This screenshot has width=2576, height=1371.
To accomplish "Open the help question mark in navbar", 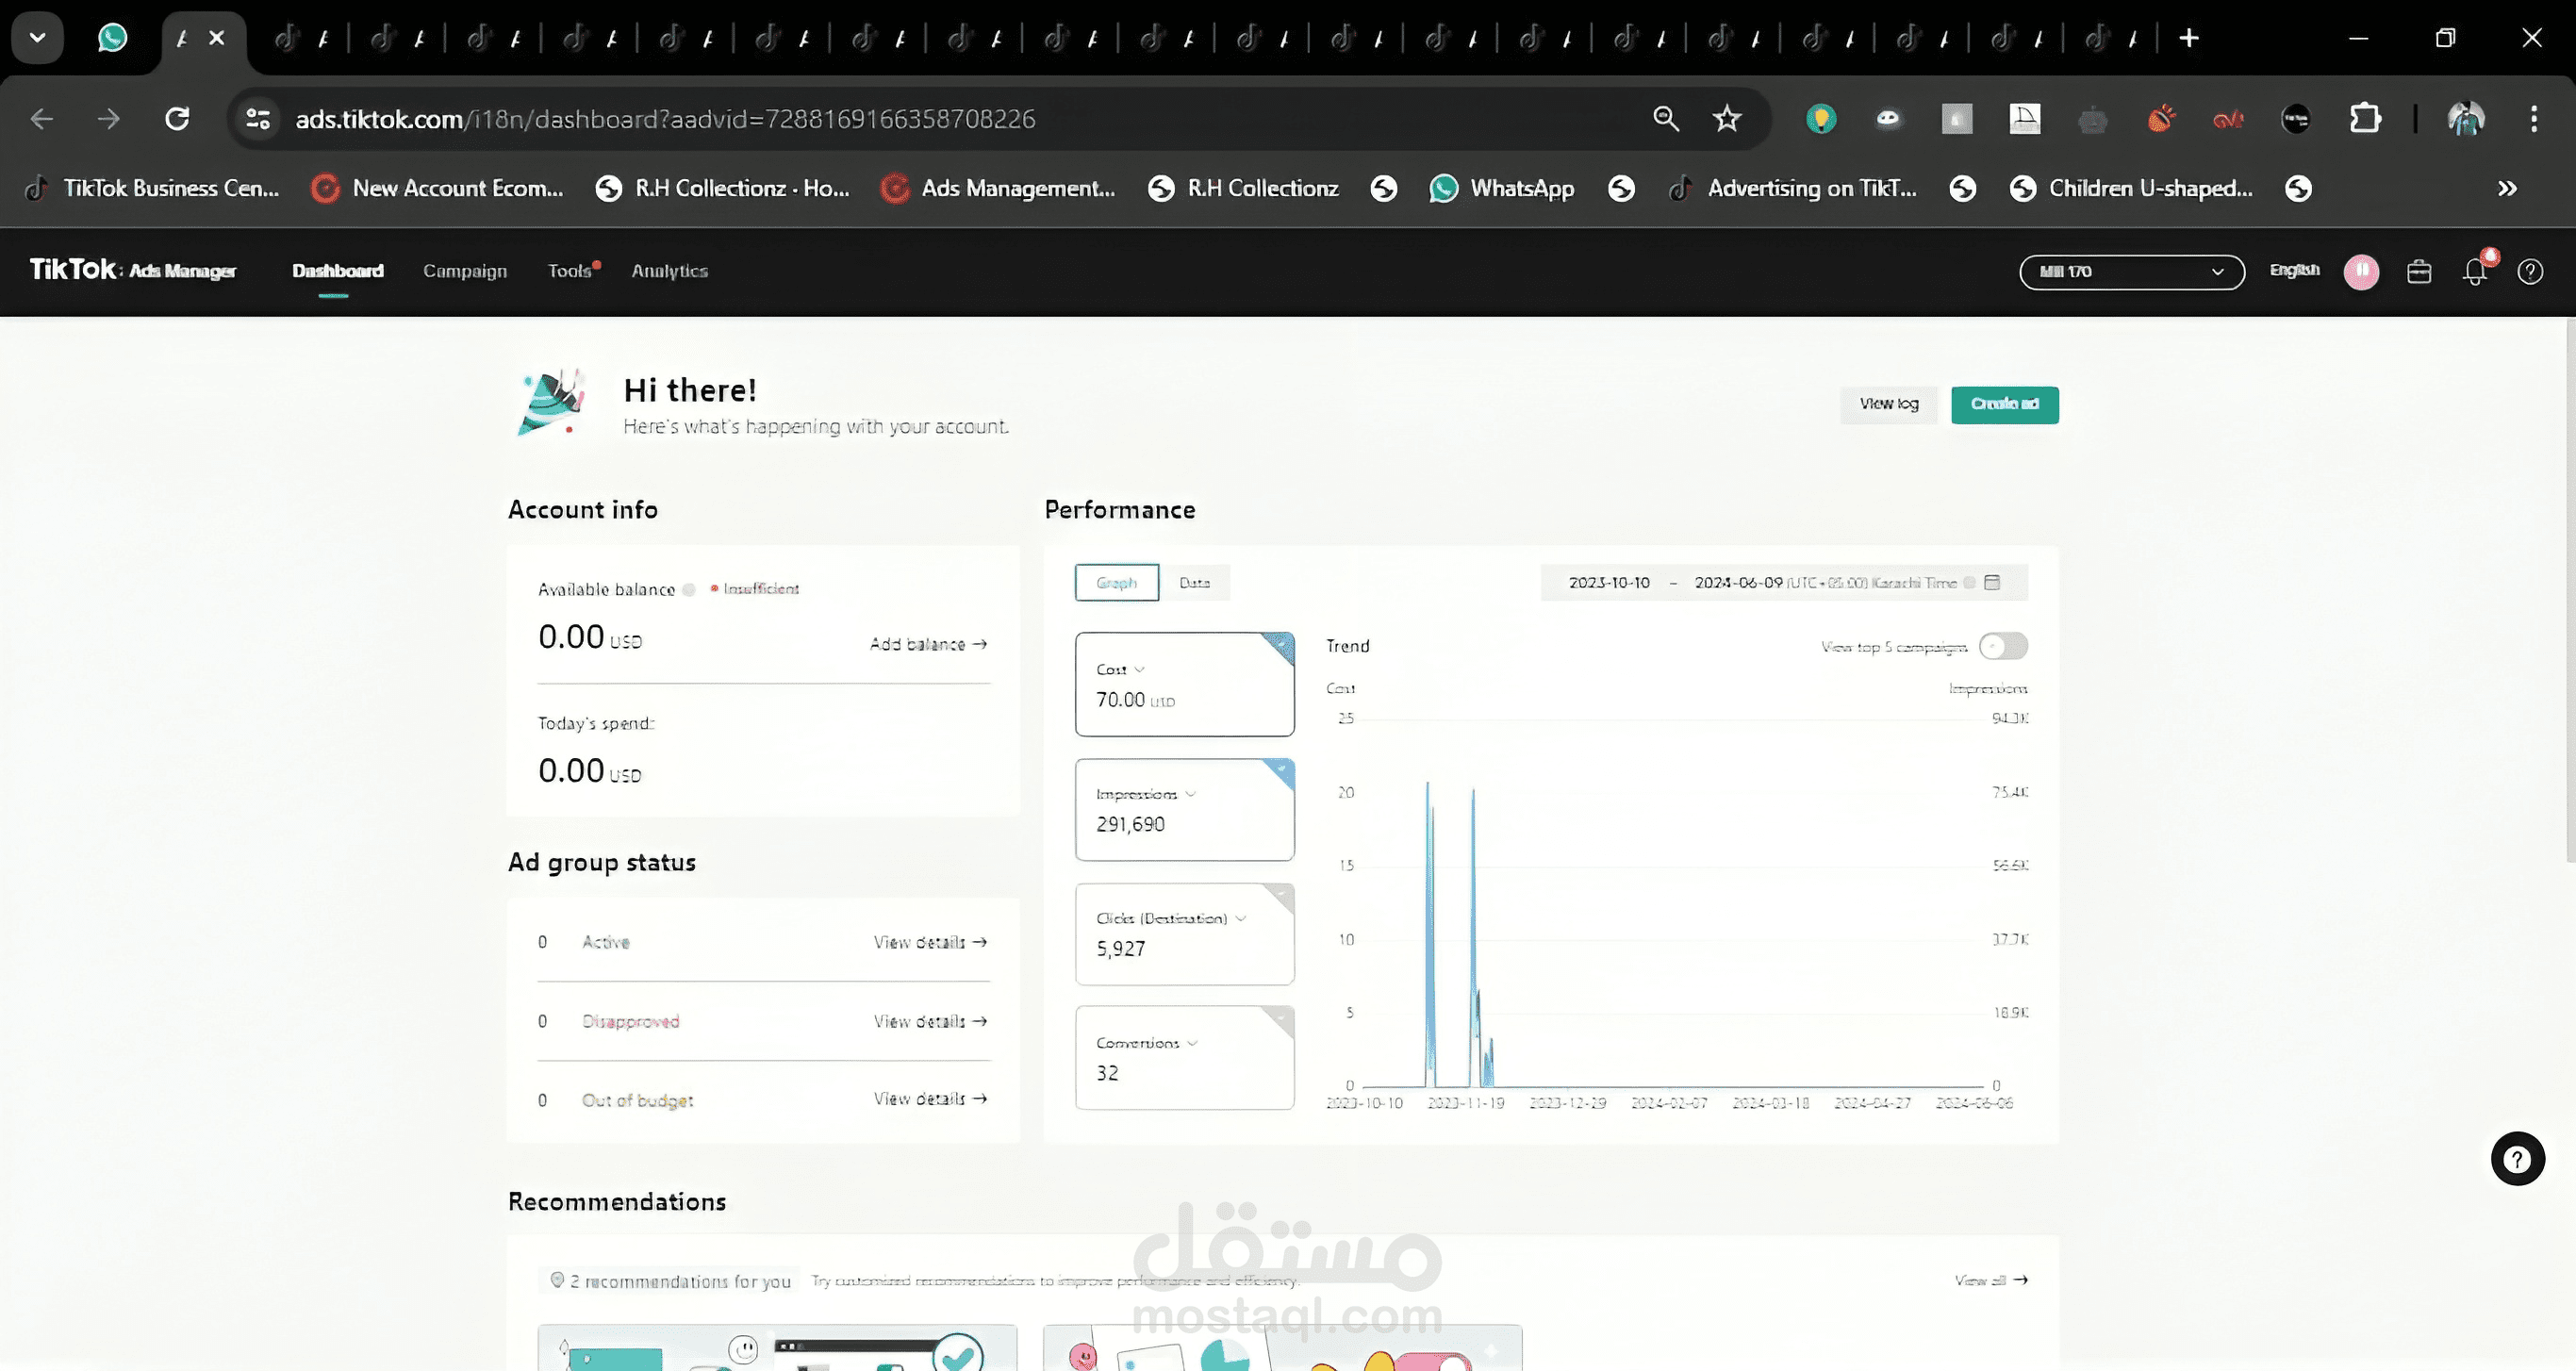I will [2530, 271].
